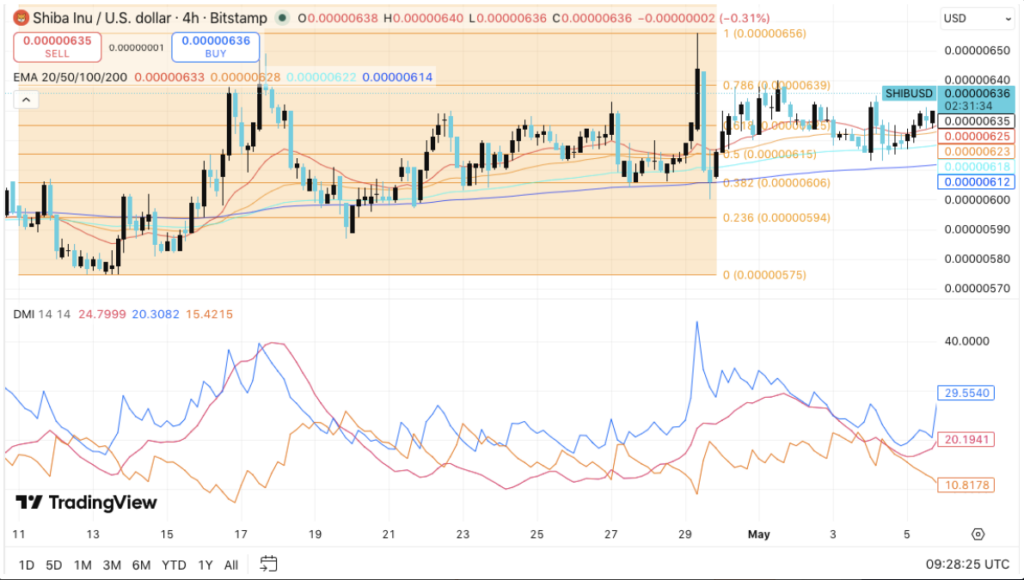This screenshot has height=580, width=1024.
Task: Select the YTD time range
Action: 174,565
